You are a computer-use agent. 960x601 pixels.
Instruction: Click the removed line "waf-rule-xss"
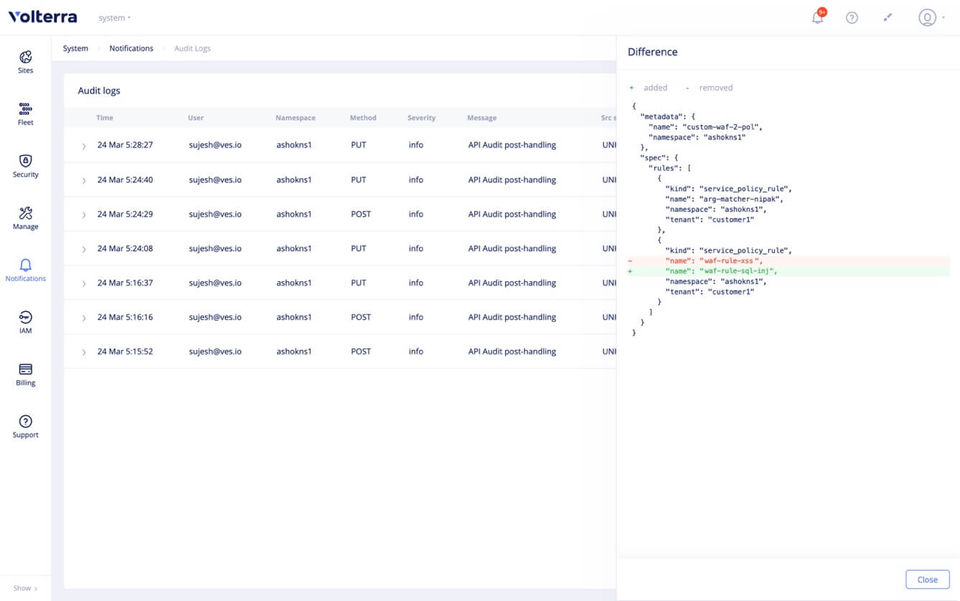(788, 261)
